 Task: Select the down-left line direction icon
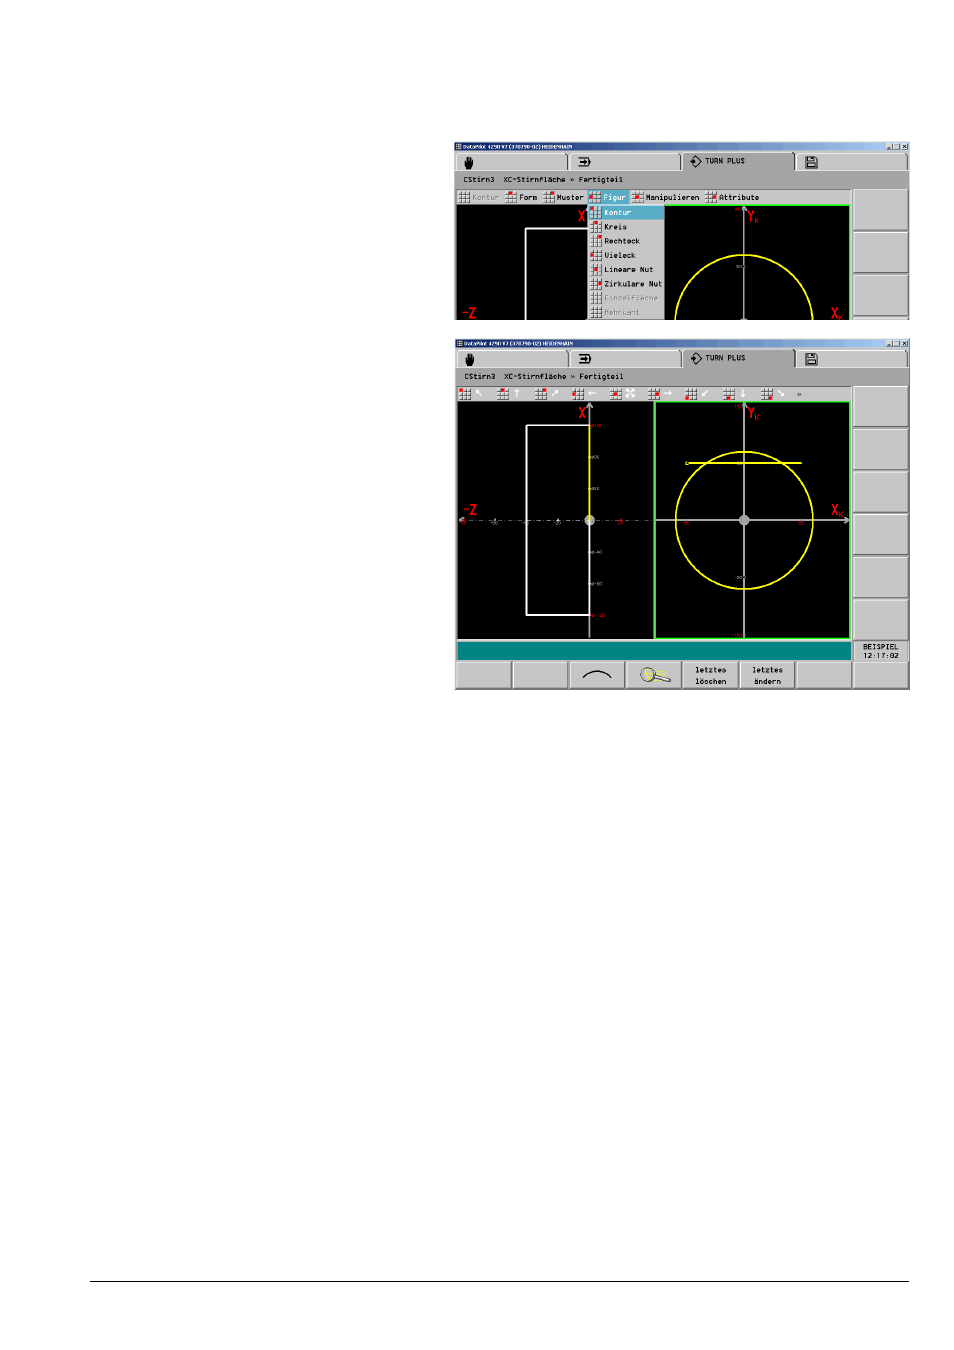click(x=697, y=394)
